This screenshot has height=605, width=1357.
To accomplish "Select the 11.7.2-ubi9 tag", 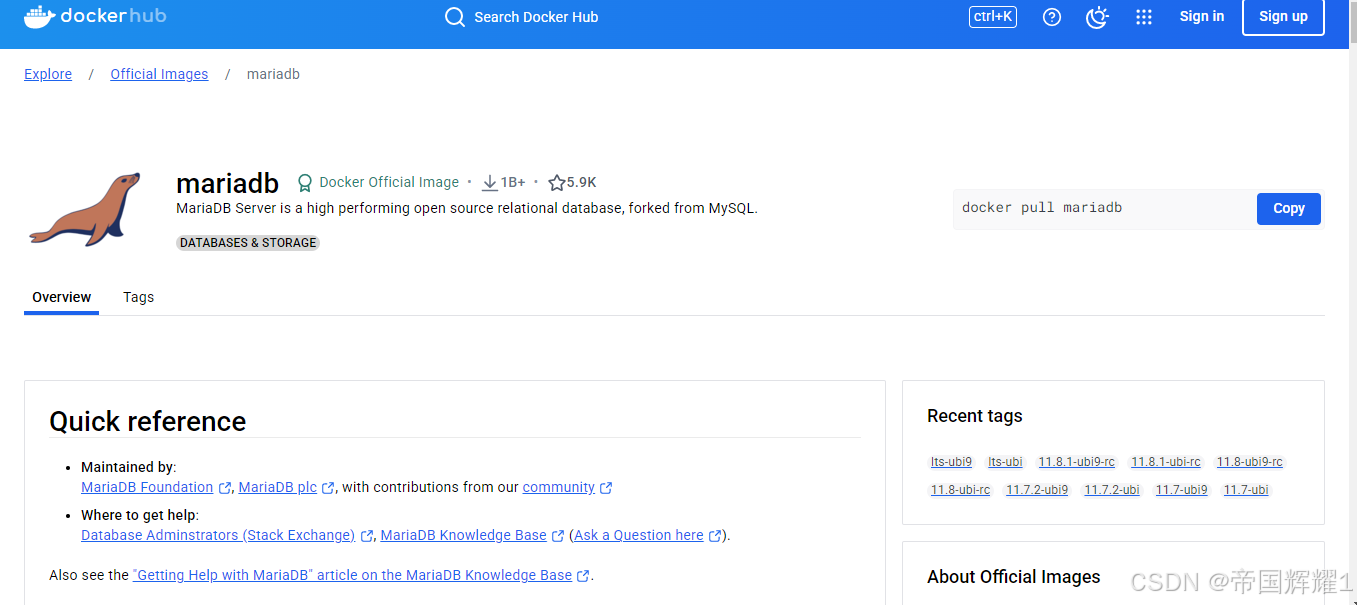I will [x=1037, y=490].
